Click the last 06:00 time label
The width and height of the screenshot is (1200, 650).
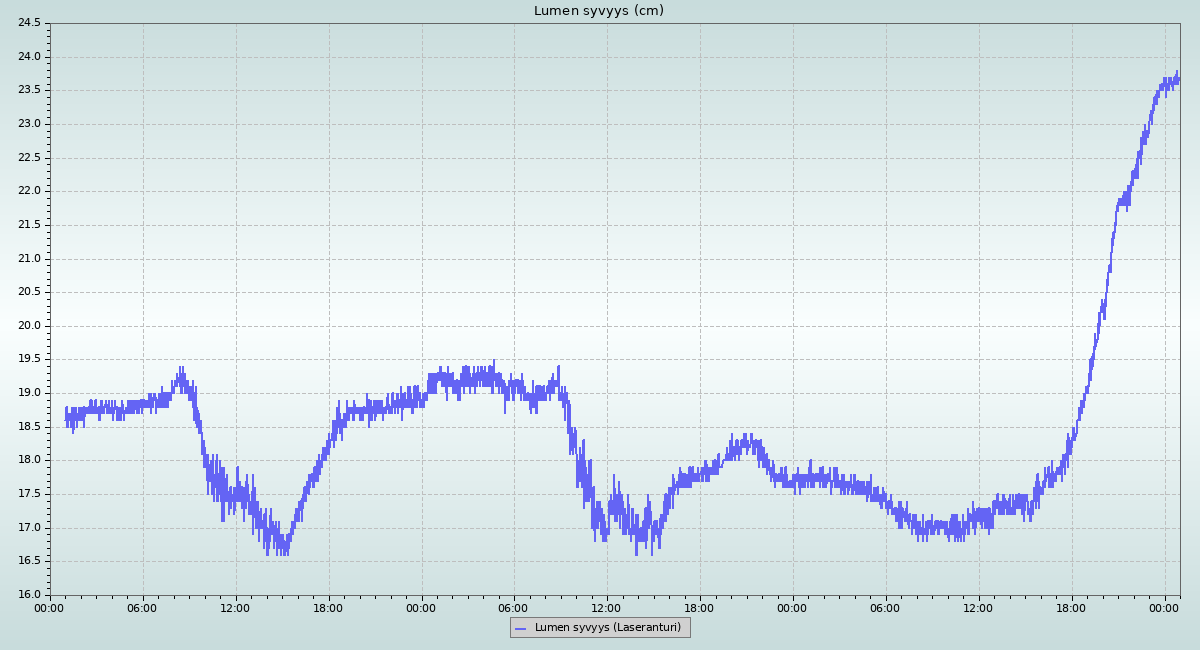pos(885,607)
